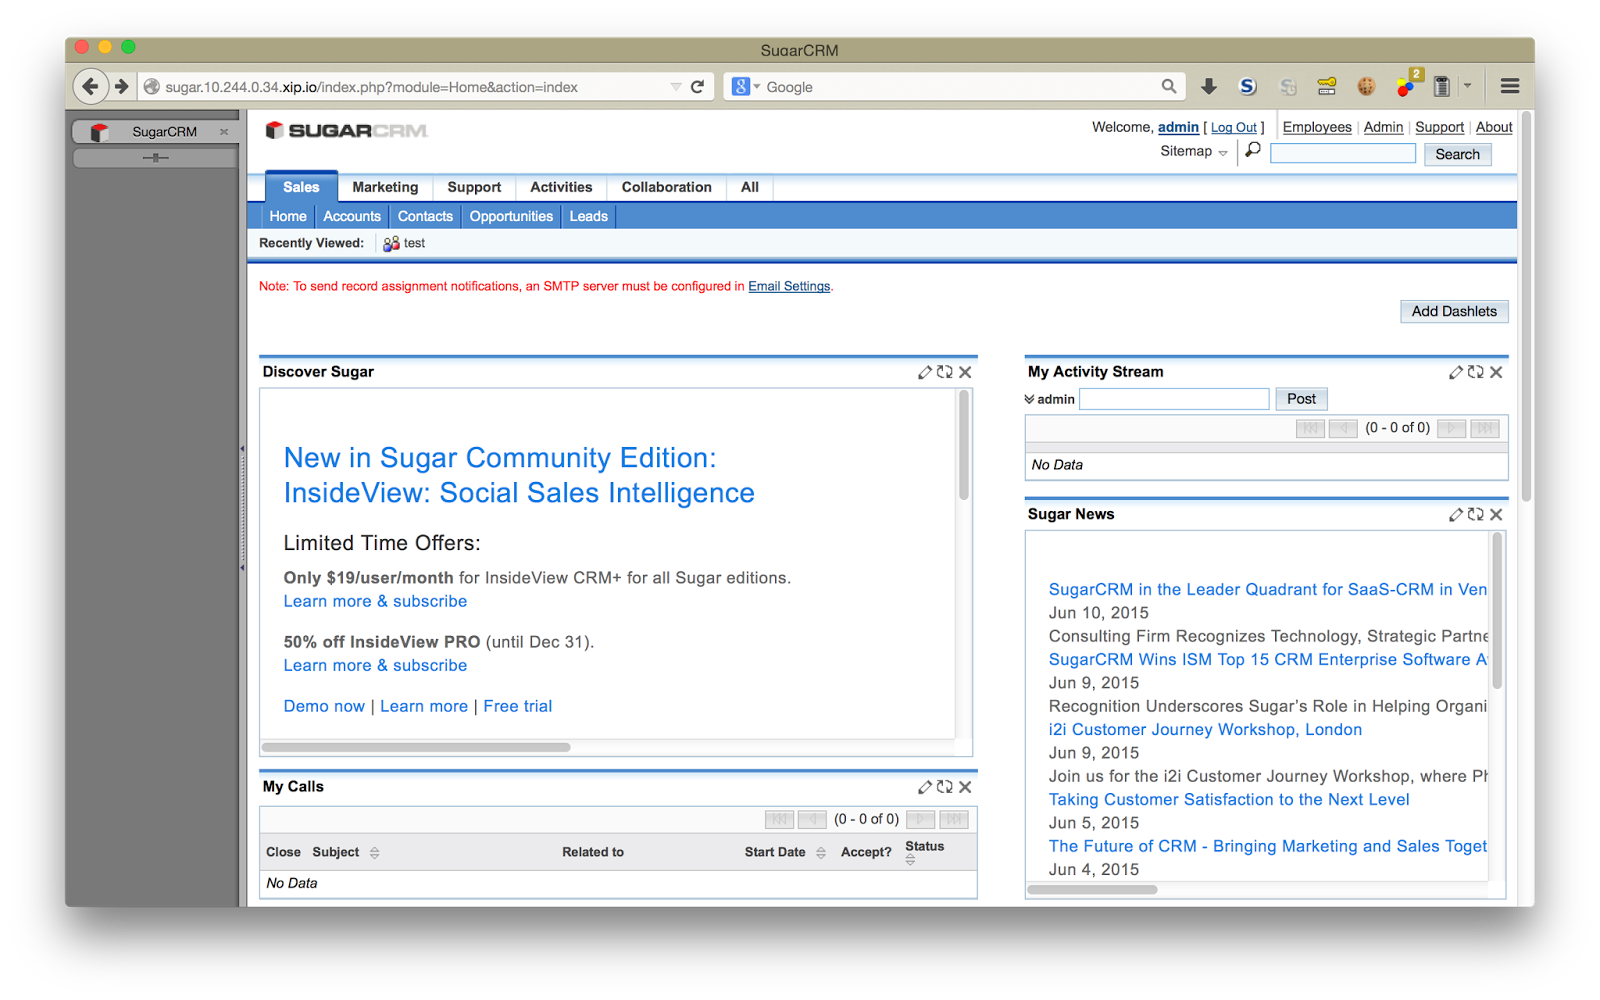Open the URL bar history dropdown arrow
The height and width of the screenshot is (1000, 1600).
tap(676, 87)
